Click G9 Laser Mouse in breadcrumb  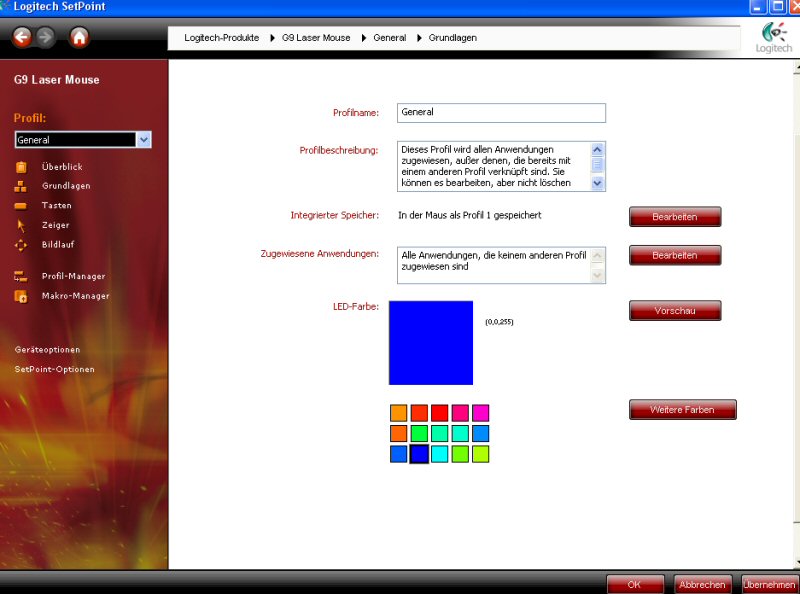coord(316,38)
